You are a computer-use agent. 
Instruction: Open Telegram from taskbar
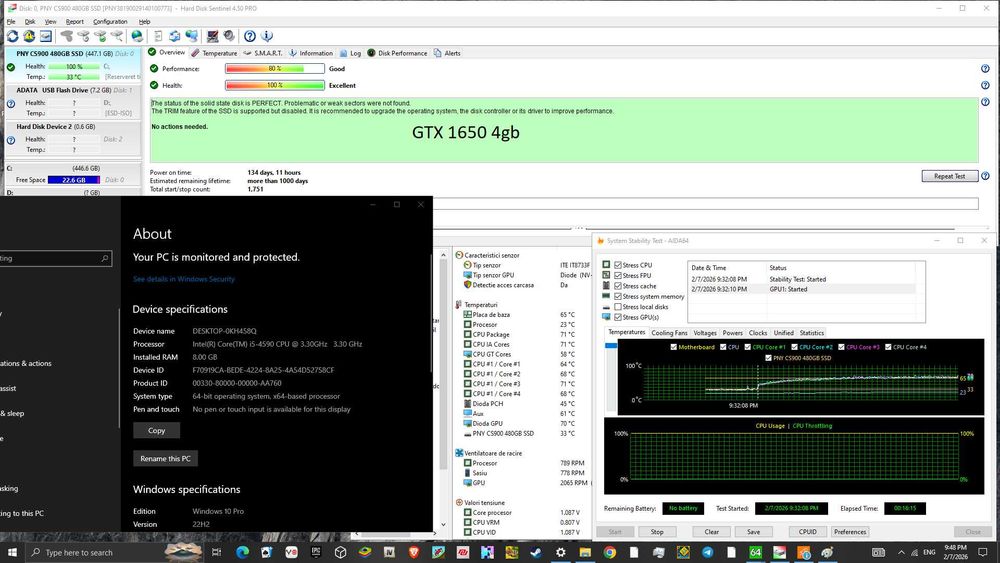pyautogui.click(x=708, y=552)
